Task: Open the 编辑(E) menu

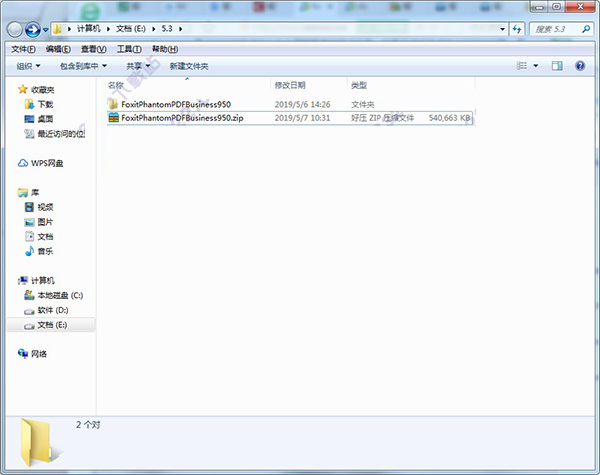Action: click(x=58, y=49)
